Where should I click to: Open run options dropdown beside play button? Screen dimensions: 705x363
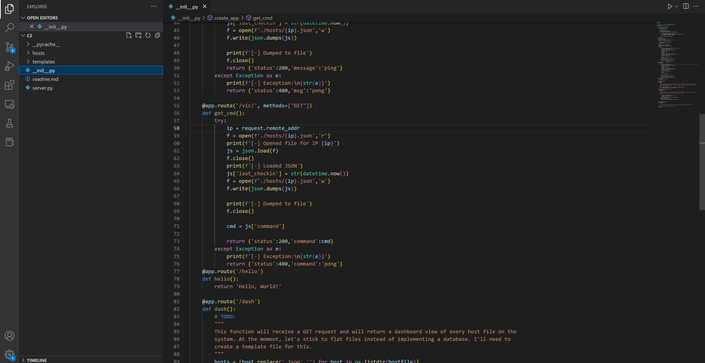676,6
